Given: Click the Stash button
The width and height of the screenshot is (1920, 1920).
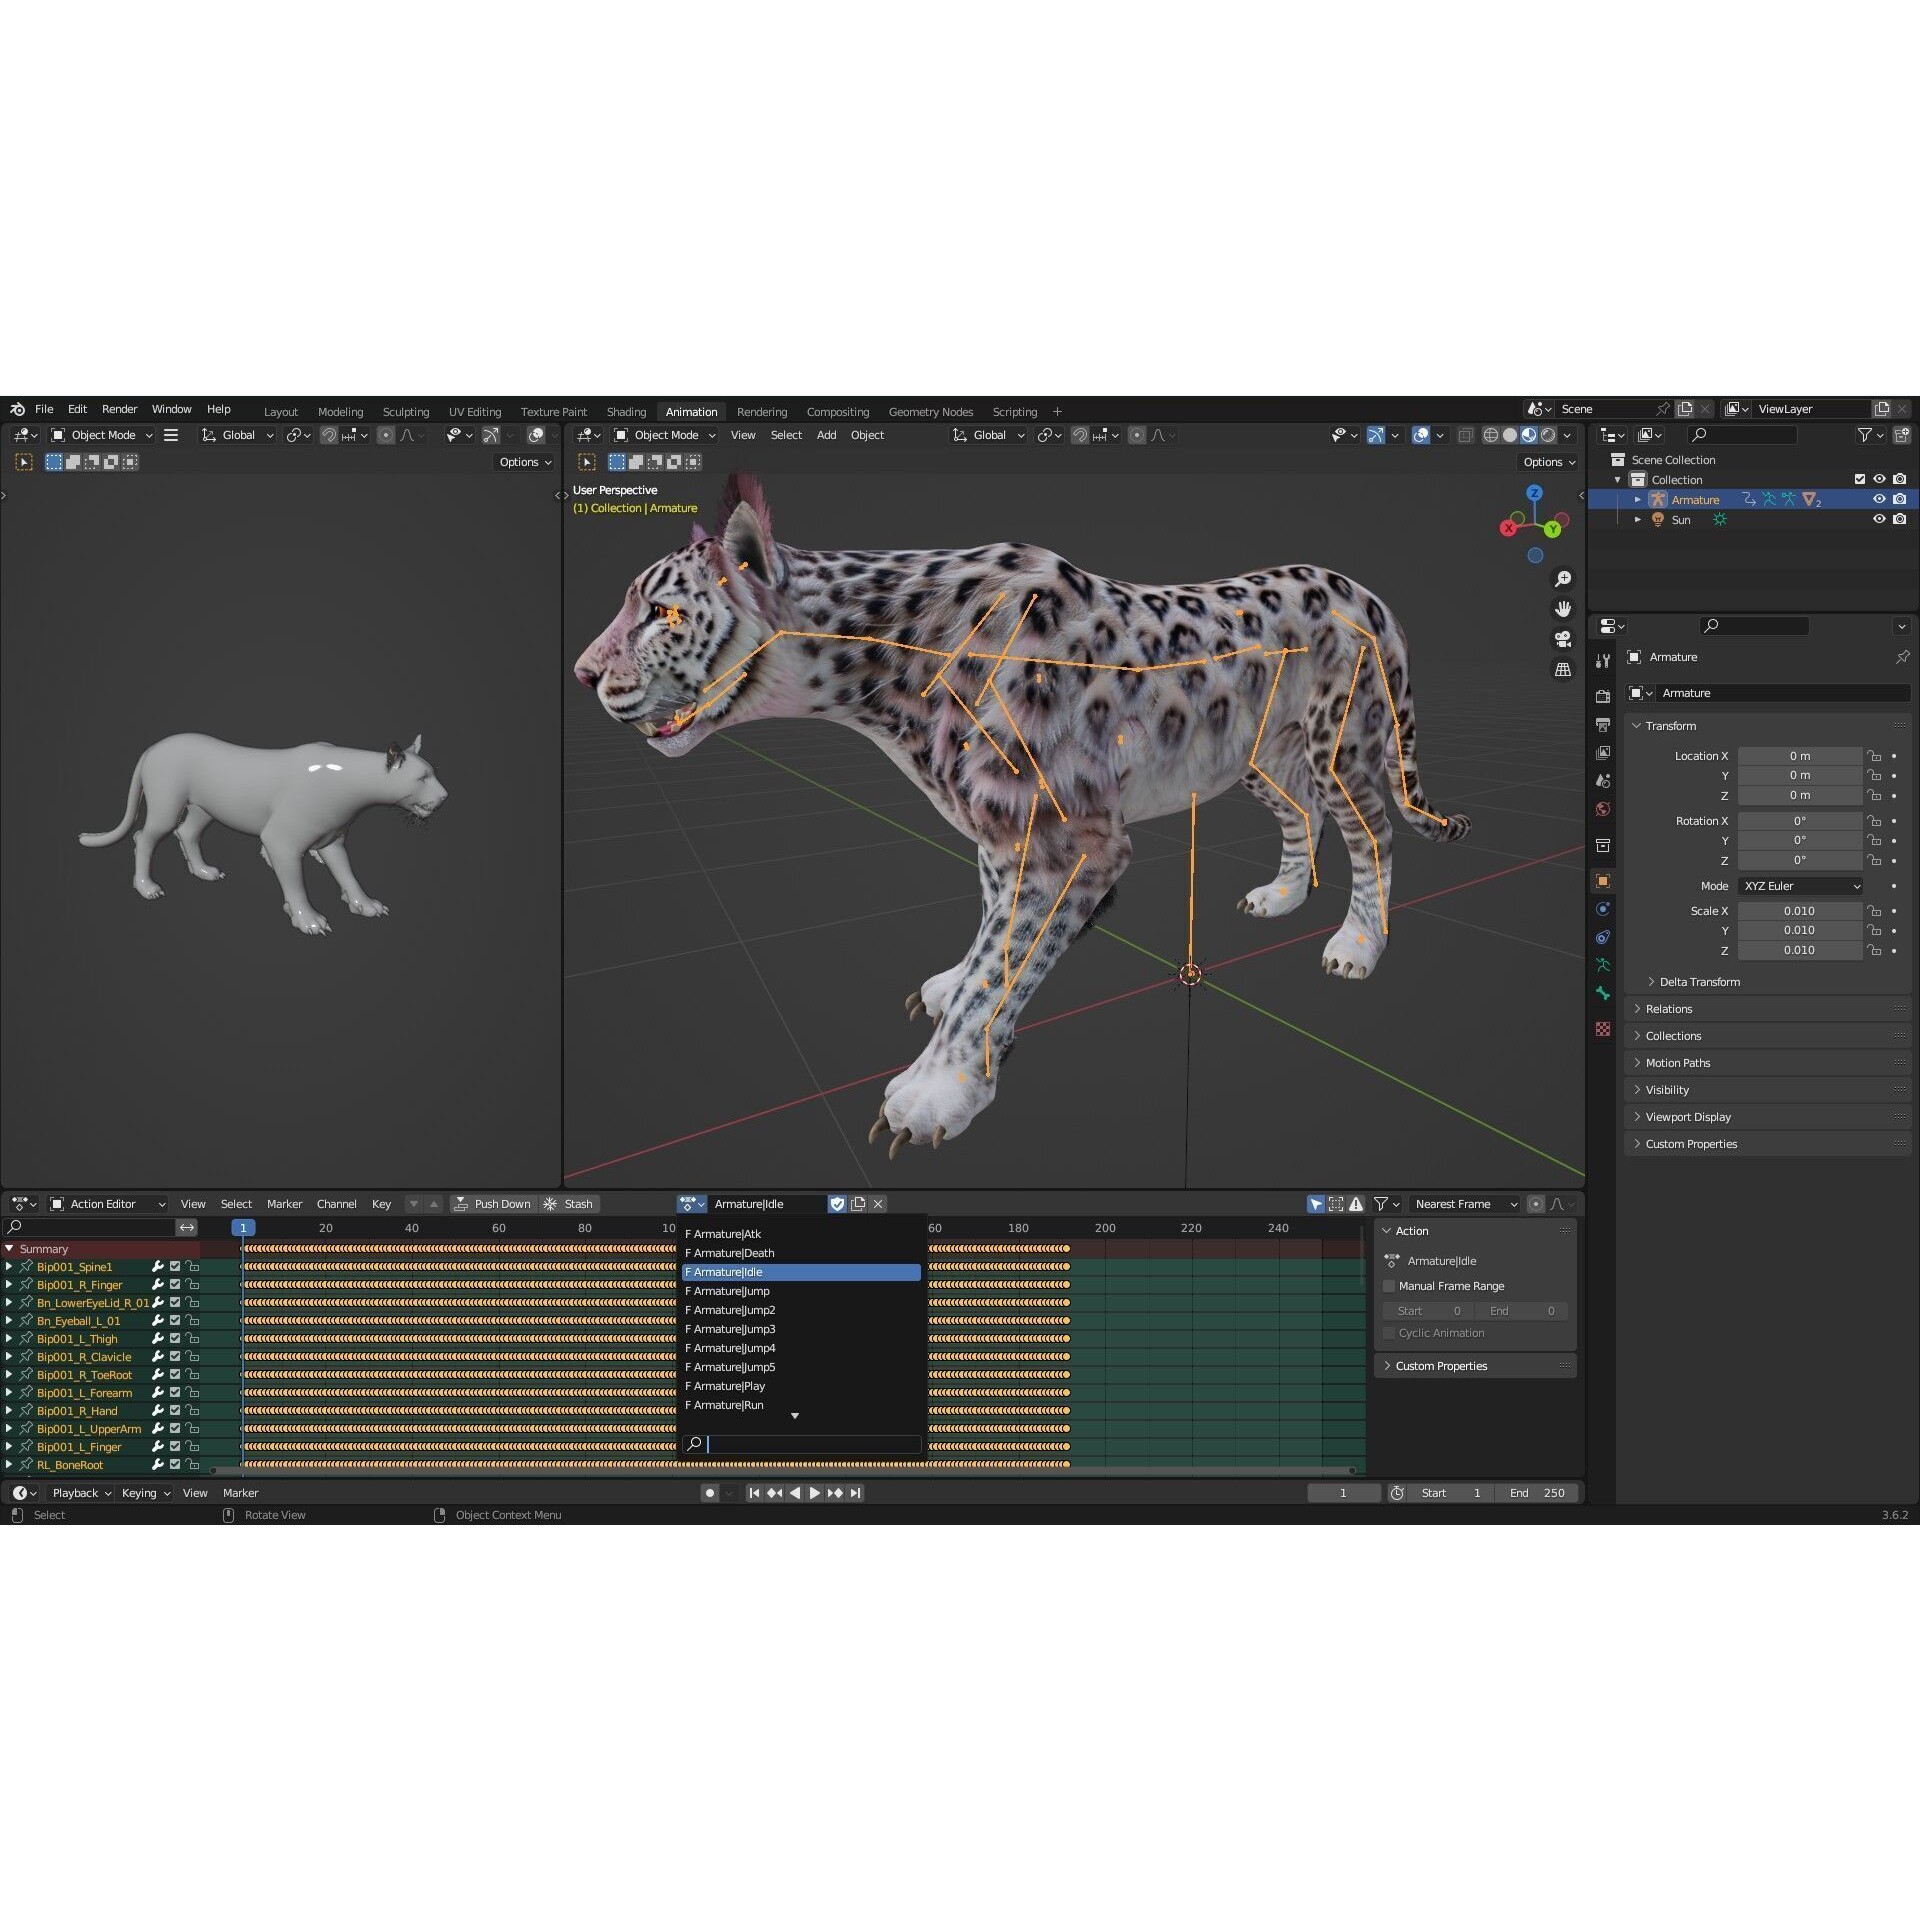Looking at the screenshot, I should tap(569, 1204).
